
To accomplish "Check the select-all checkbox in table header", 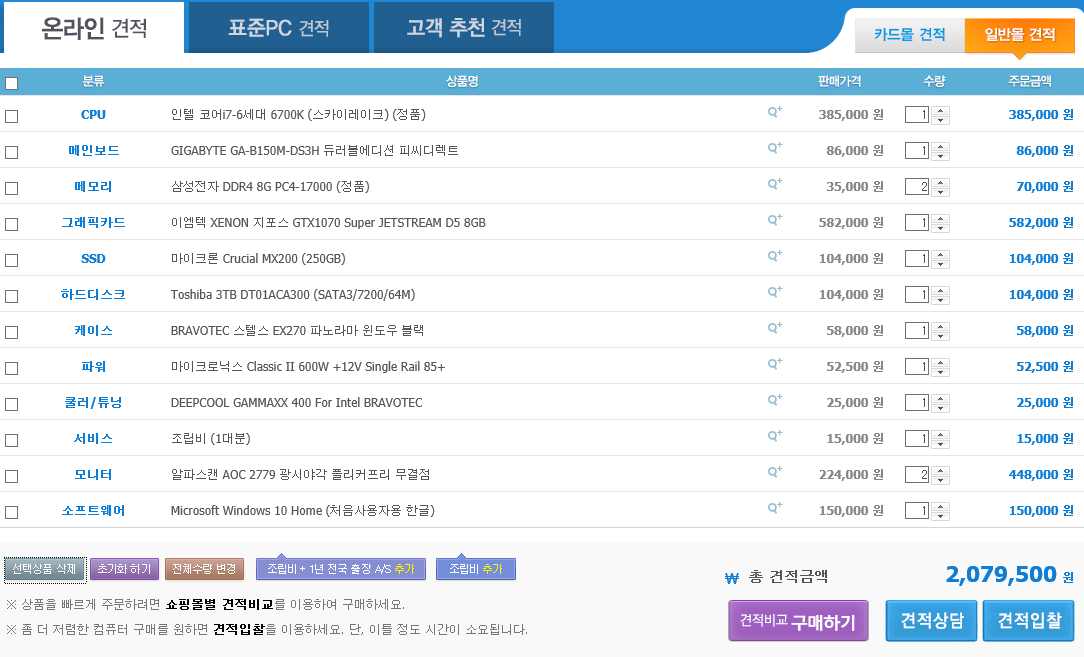I will click(11, 83).
